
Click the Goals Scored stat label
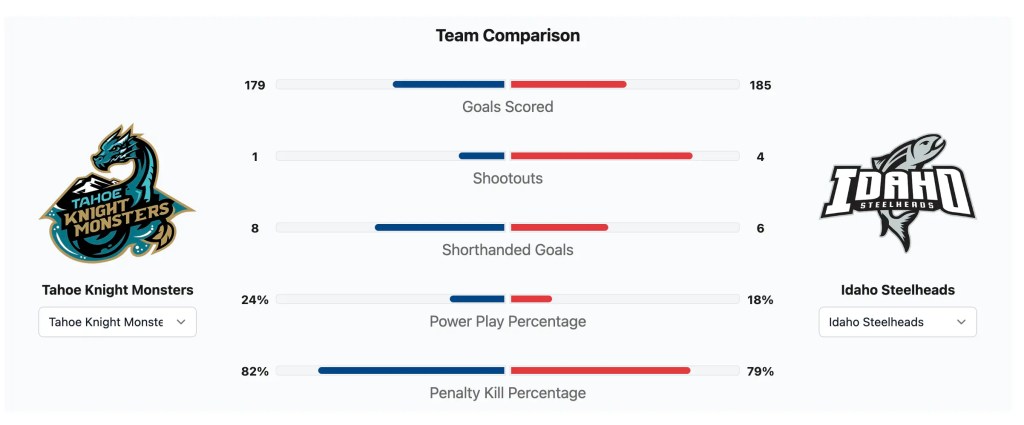(x=507, y=107)
